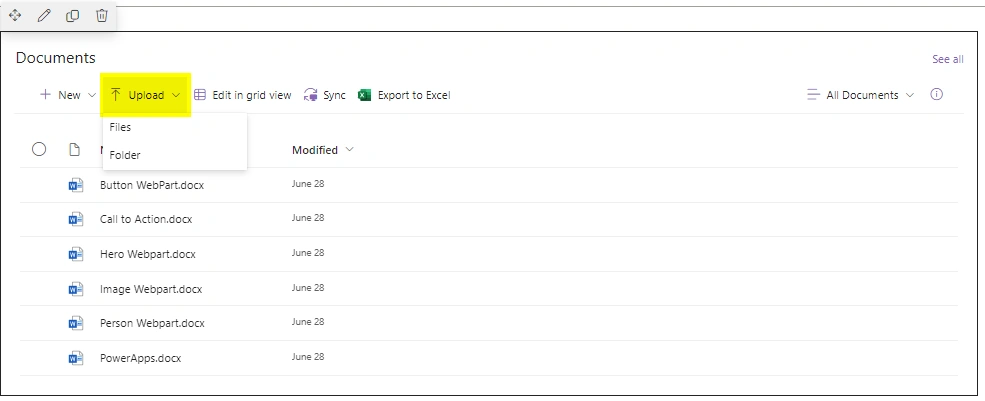Click Edit in grid view
This screenshot has width=985, height=401.
(242, 95)
